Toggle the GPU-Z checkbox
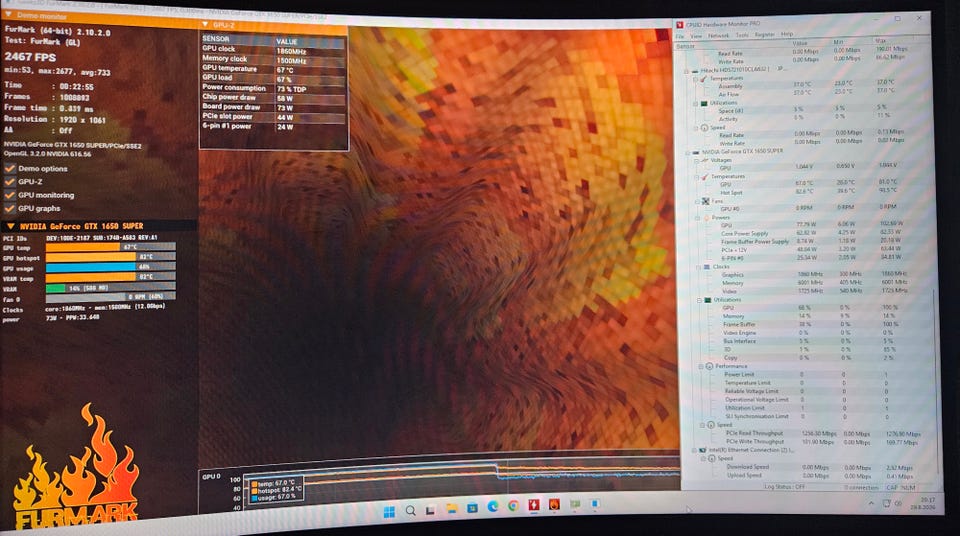 [10, 182]
